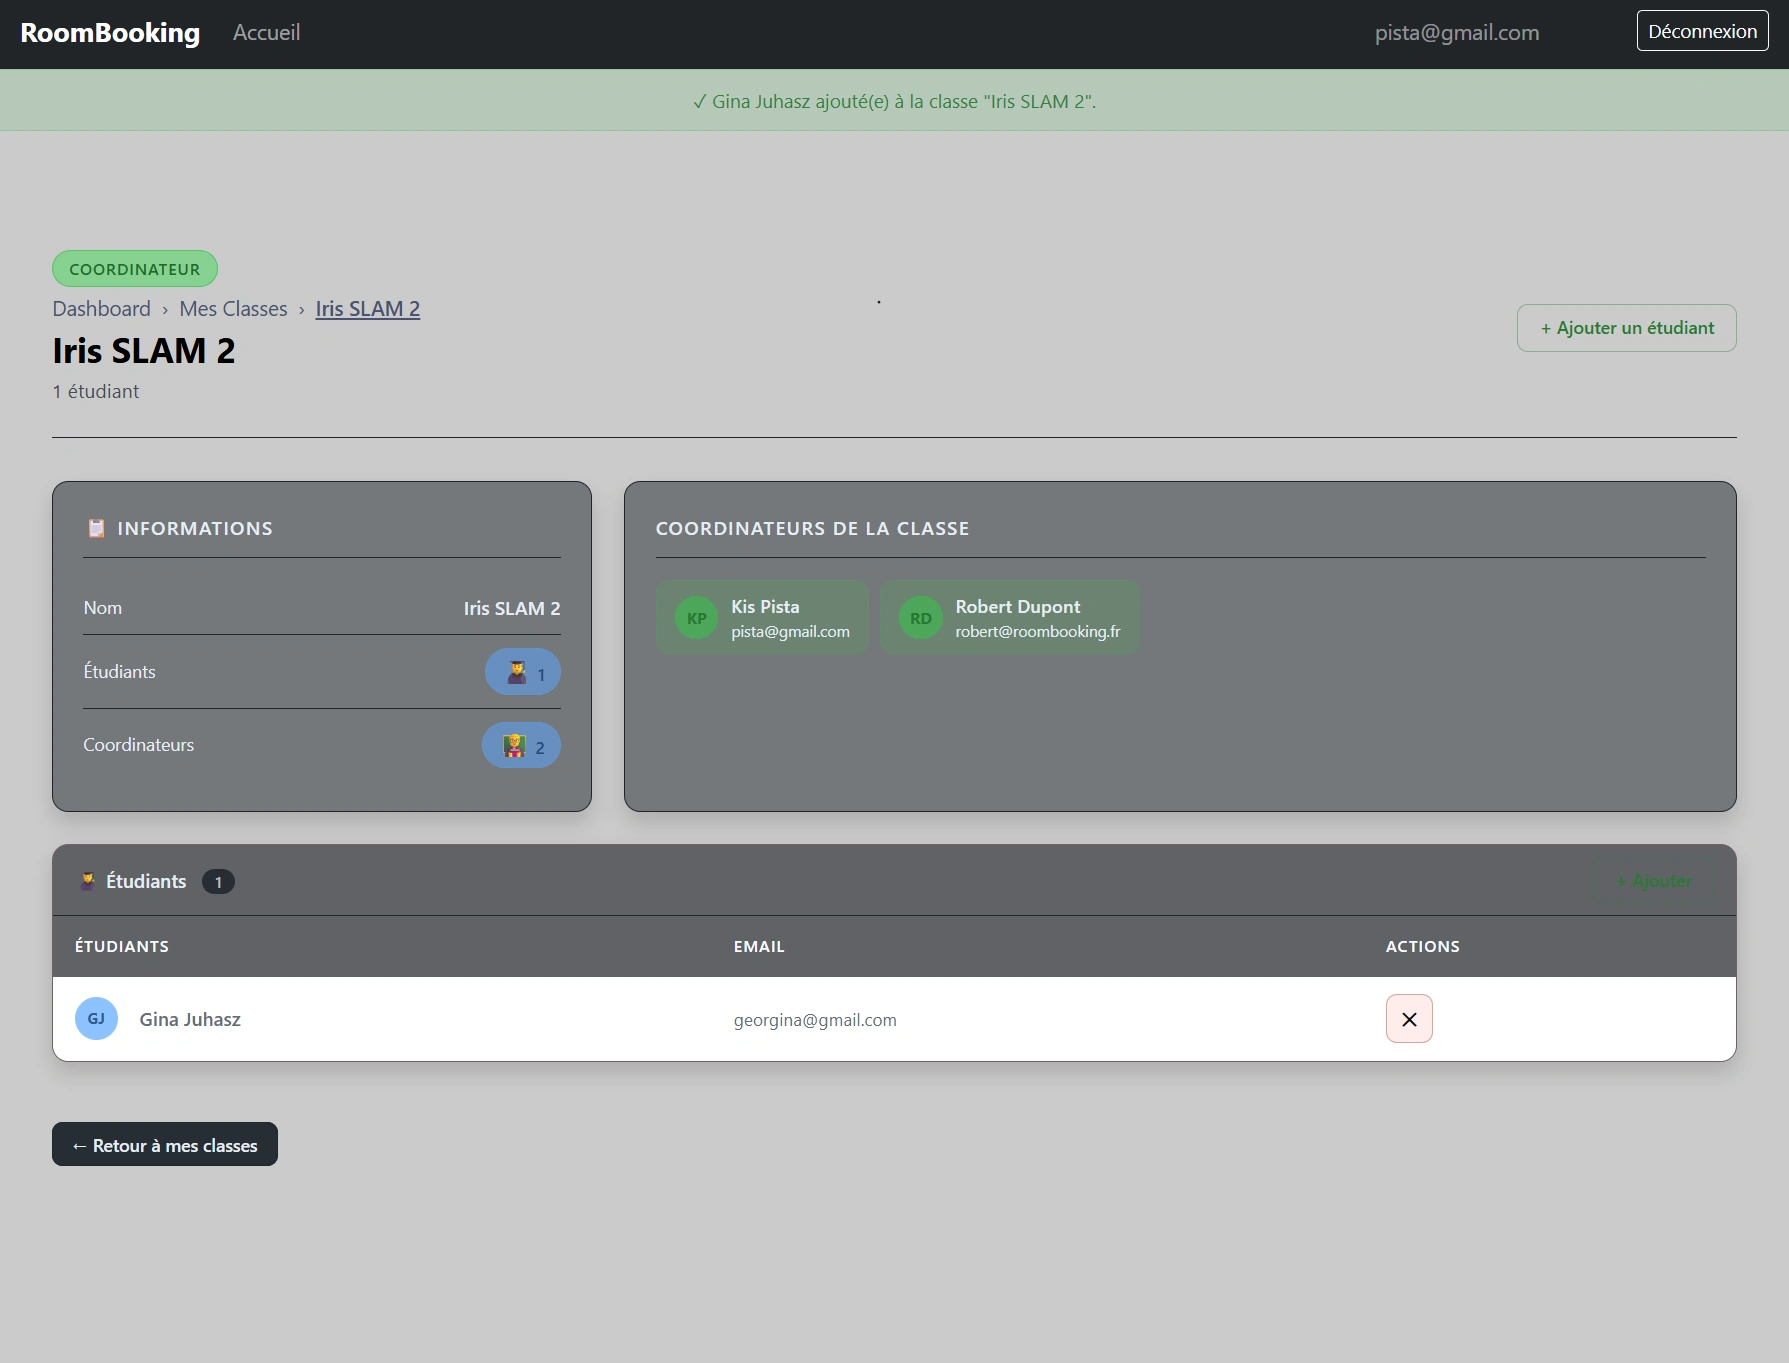Screen dimensions: 1789x1363
Task: Click the Ajouter un étudiant button
Action: pyautogui.click(x=1626, y=328)
